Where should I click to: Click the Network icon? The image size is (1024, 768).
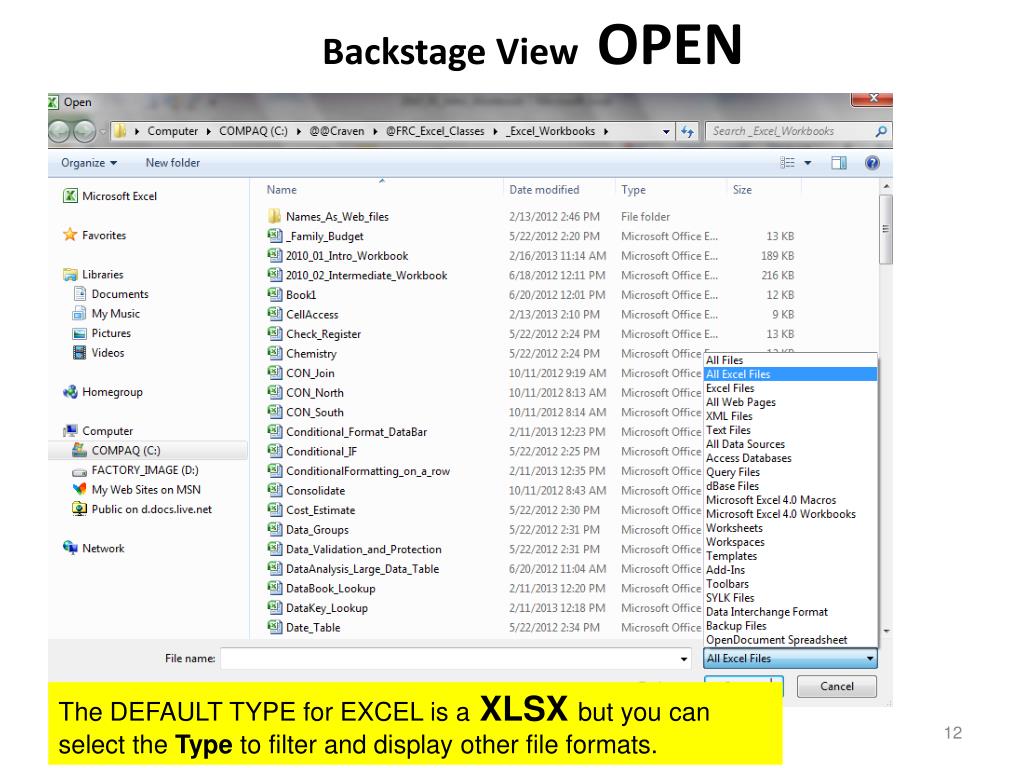click(70, 548)
